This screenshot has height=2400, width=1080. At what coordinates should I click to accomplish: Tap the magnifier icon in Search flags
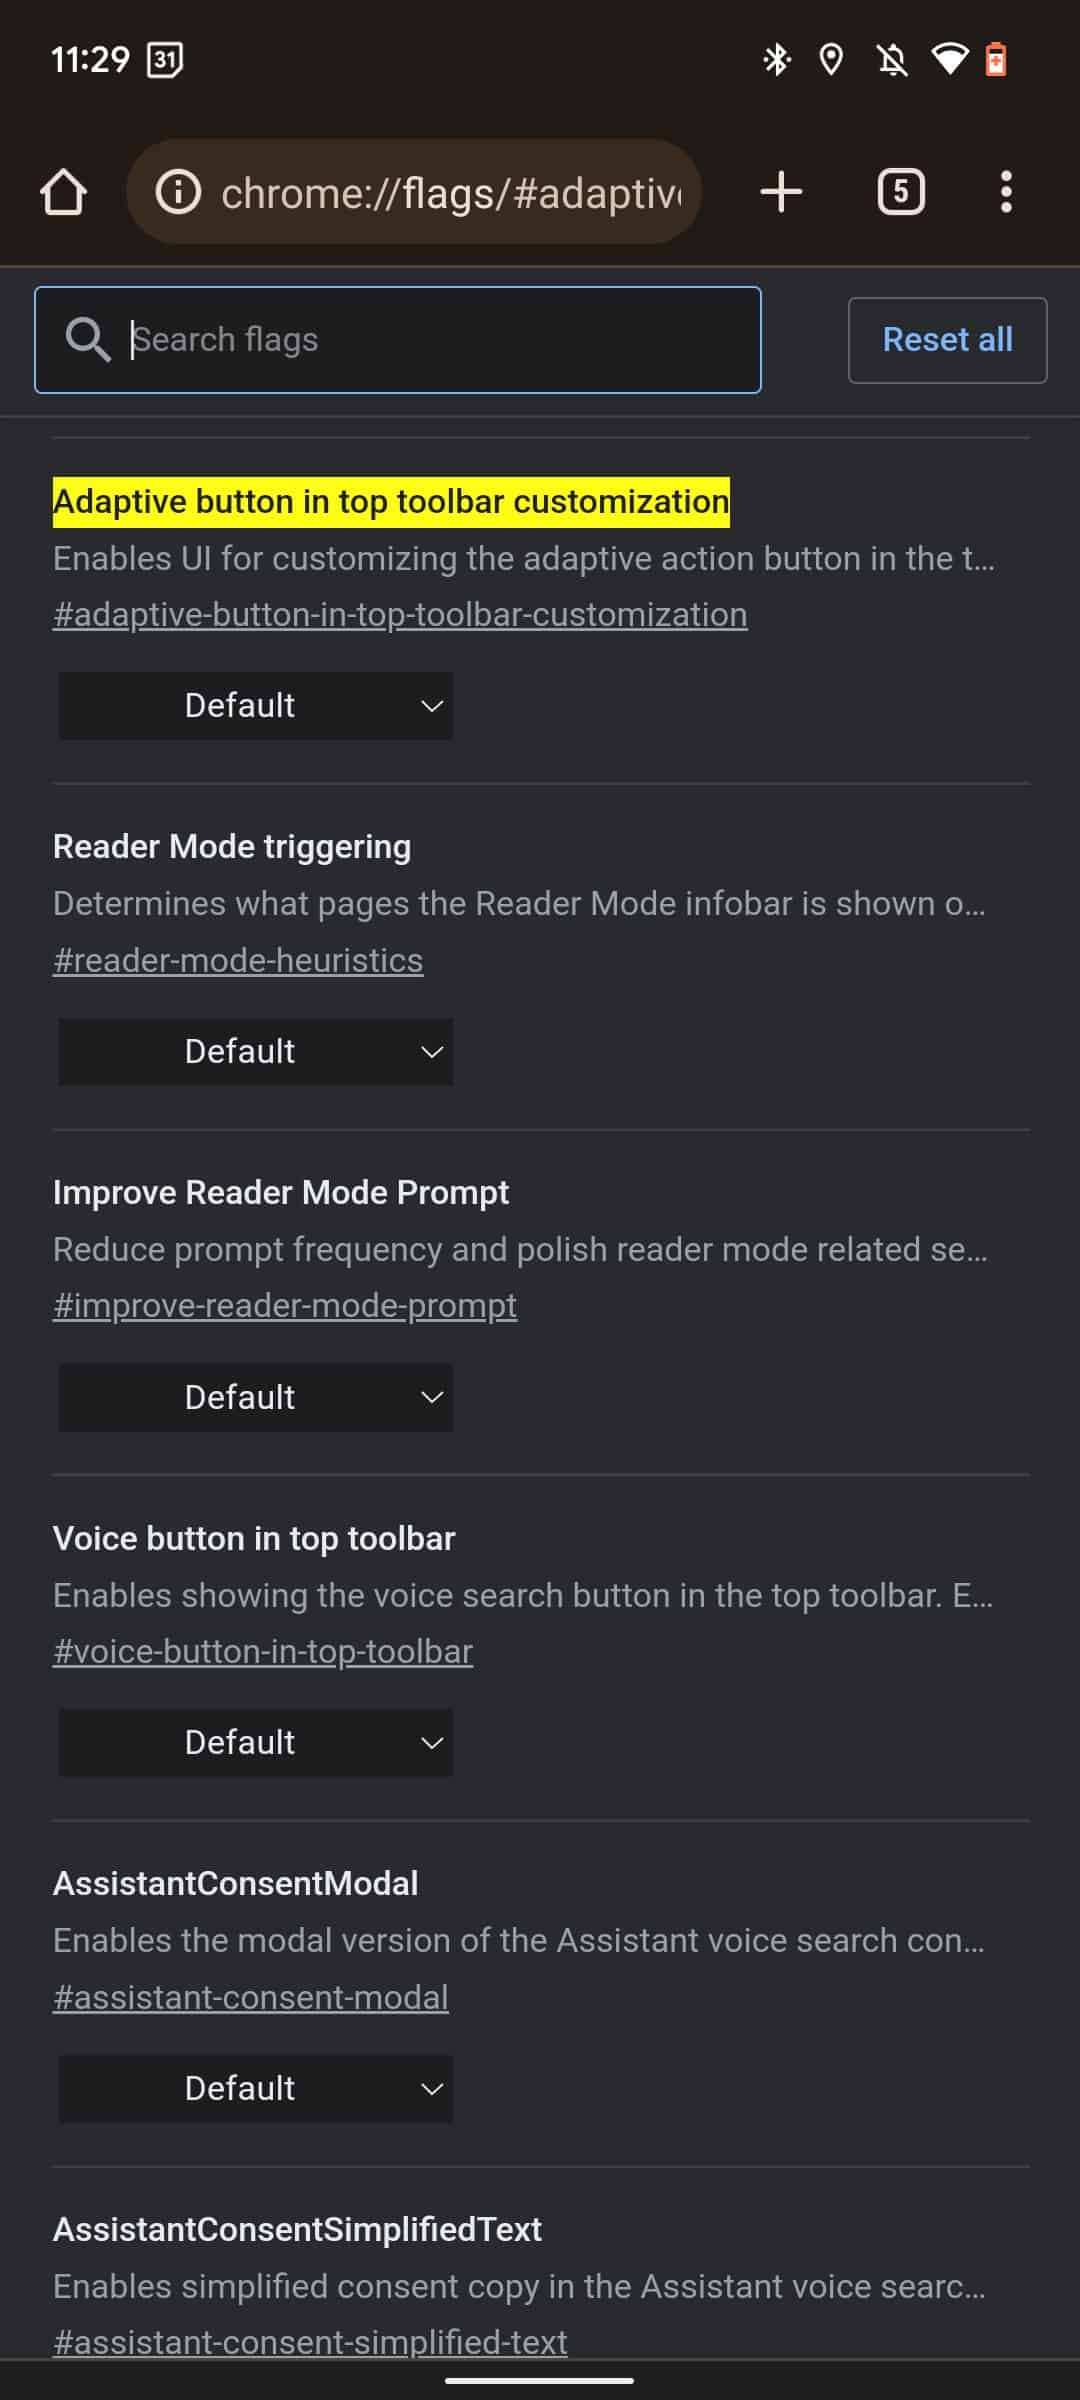tap(88, 340)
